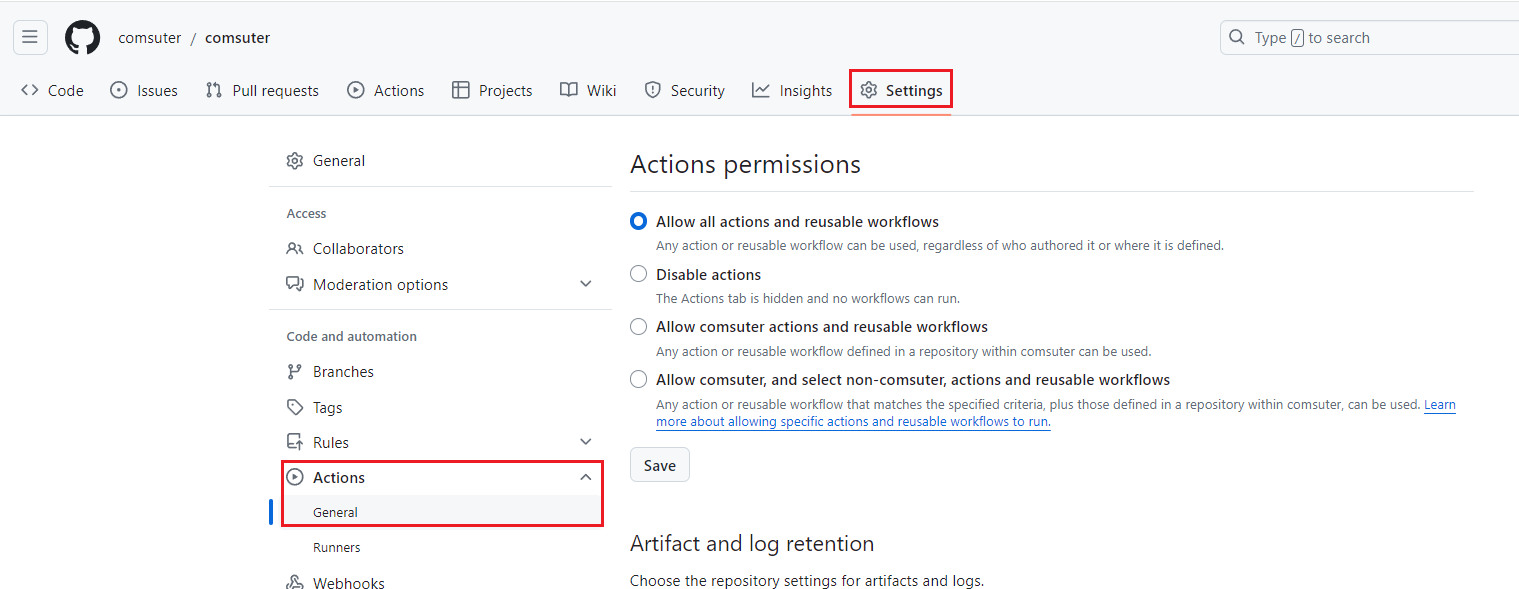This screenshot has height=589, width=1519.
Task: Open the Insights tab
Action: click(x=792, y=90)
